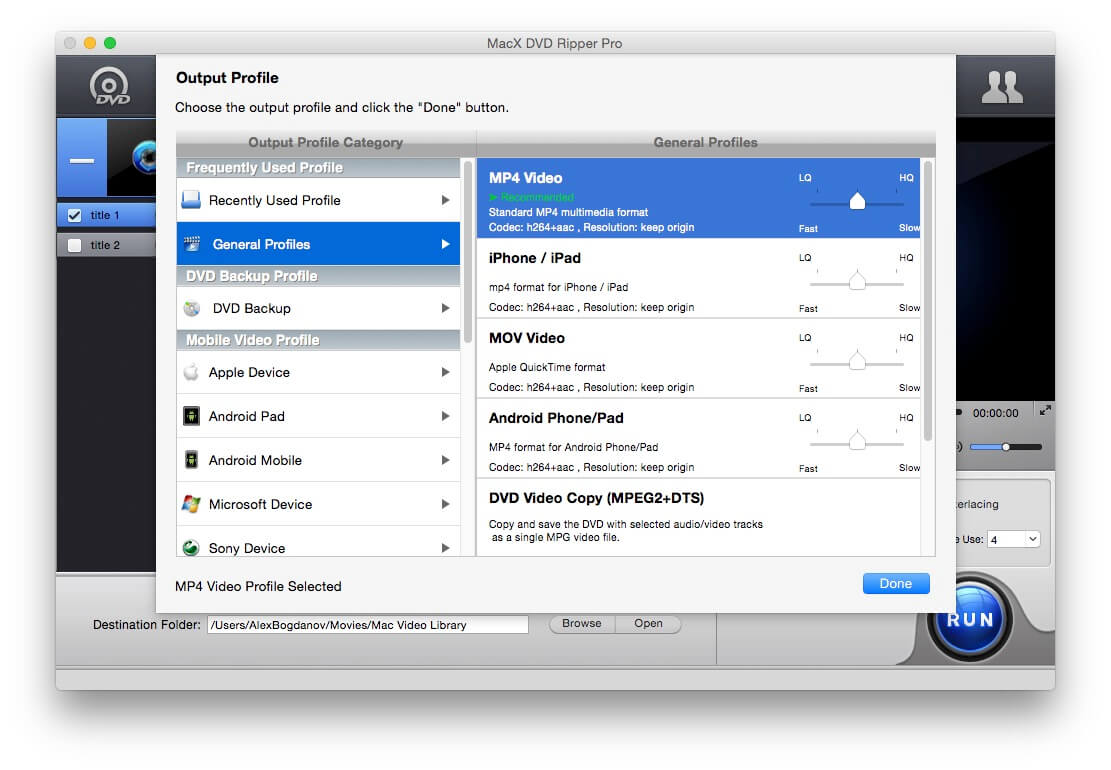This screenshot has height=770, width=1111.
Task: Select the DVD Video Copy (MPEG2+DTS) profile
Action: tap(699, 518)
